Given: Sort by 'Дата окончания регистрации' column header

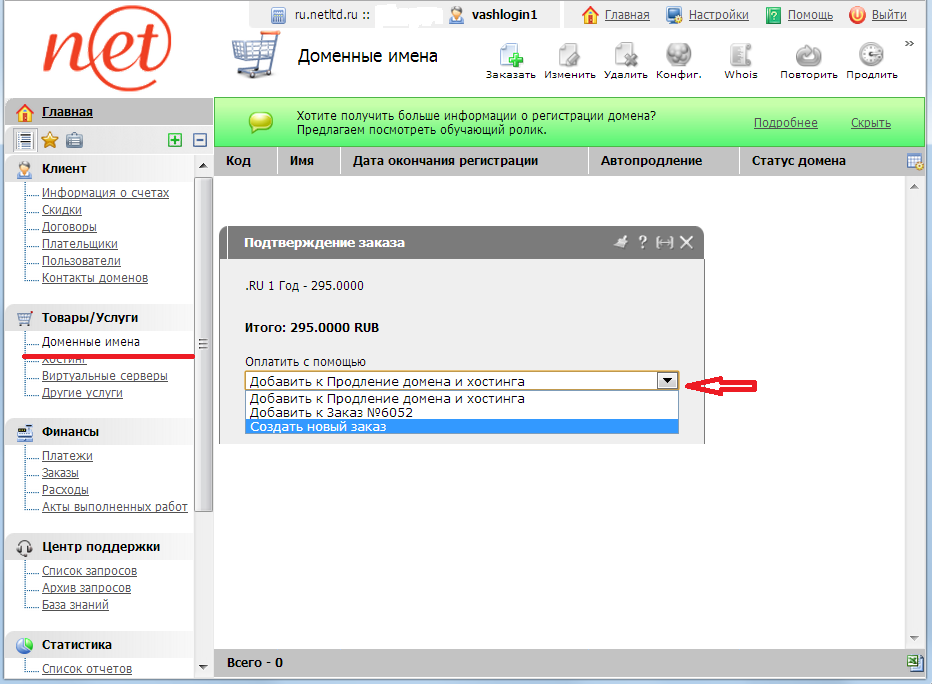Looking at the screenshot, I should click(x=445, y=161).
